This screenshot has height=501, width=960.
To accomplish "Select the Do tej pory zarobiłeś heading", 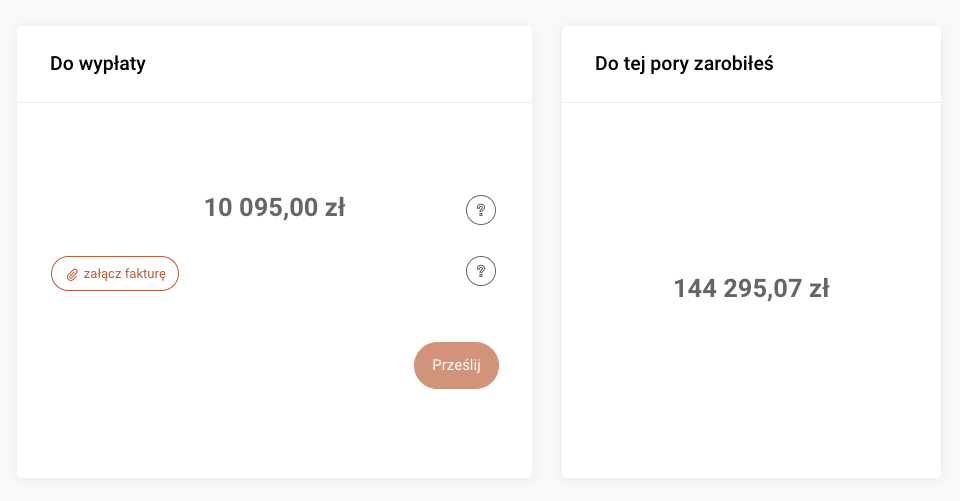I will coord(684,64).
